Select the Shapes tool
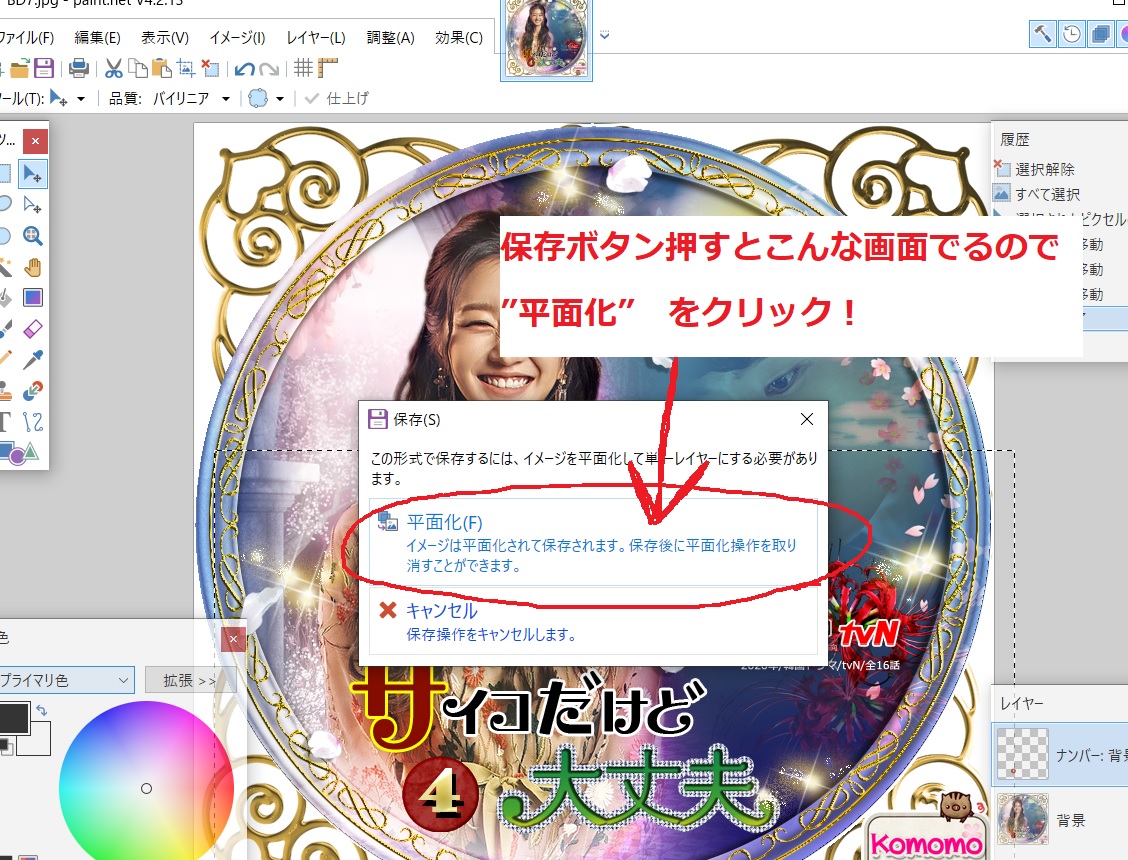 click(20, 453)
